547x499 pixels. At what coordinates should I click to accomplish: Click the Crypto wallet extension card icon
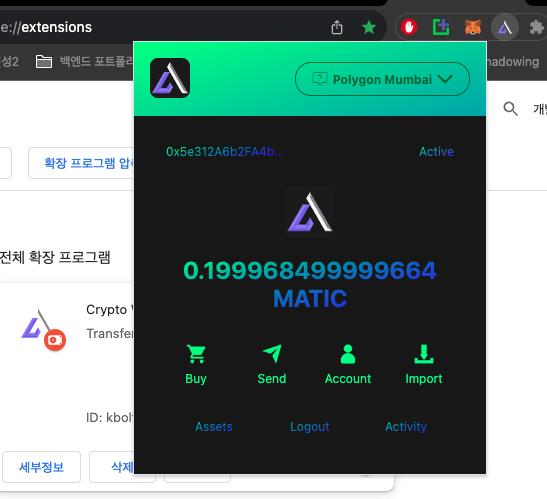[x=43, y=330]
